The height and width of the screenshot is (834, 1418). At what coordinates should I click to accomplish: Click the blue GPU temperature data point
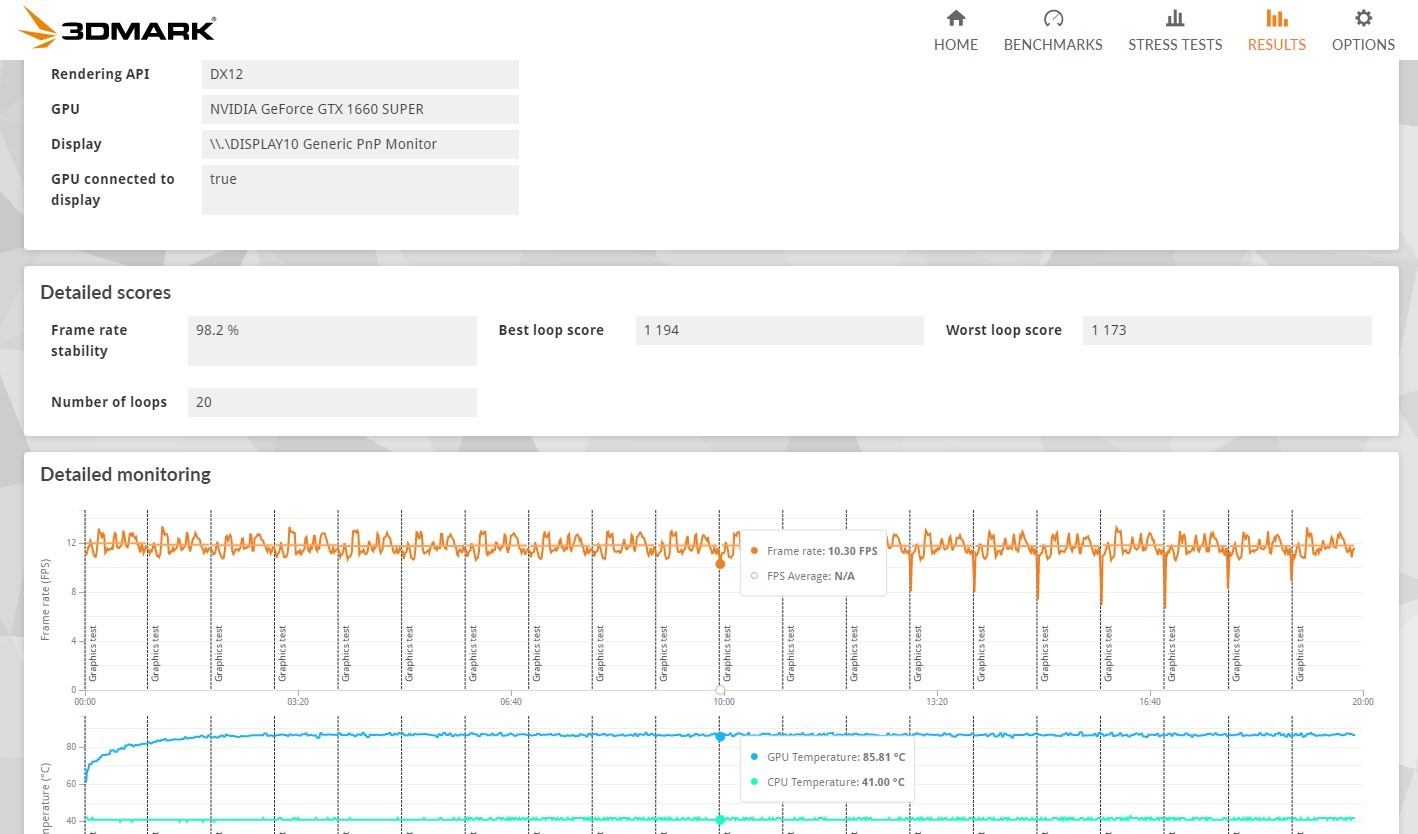coord(720,736)
